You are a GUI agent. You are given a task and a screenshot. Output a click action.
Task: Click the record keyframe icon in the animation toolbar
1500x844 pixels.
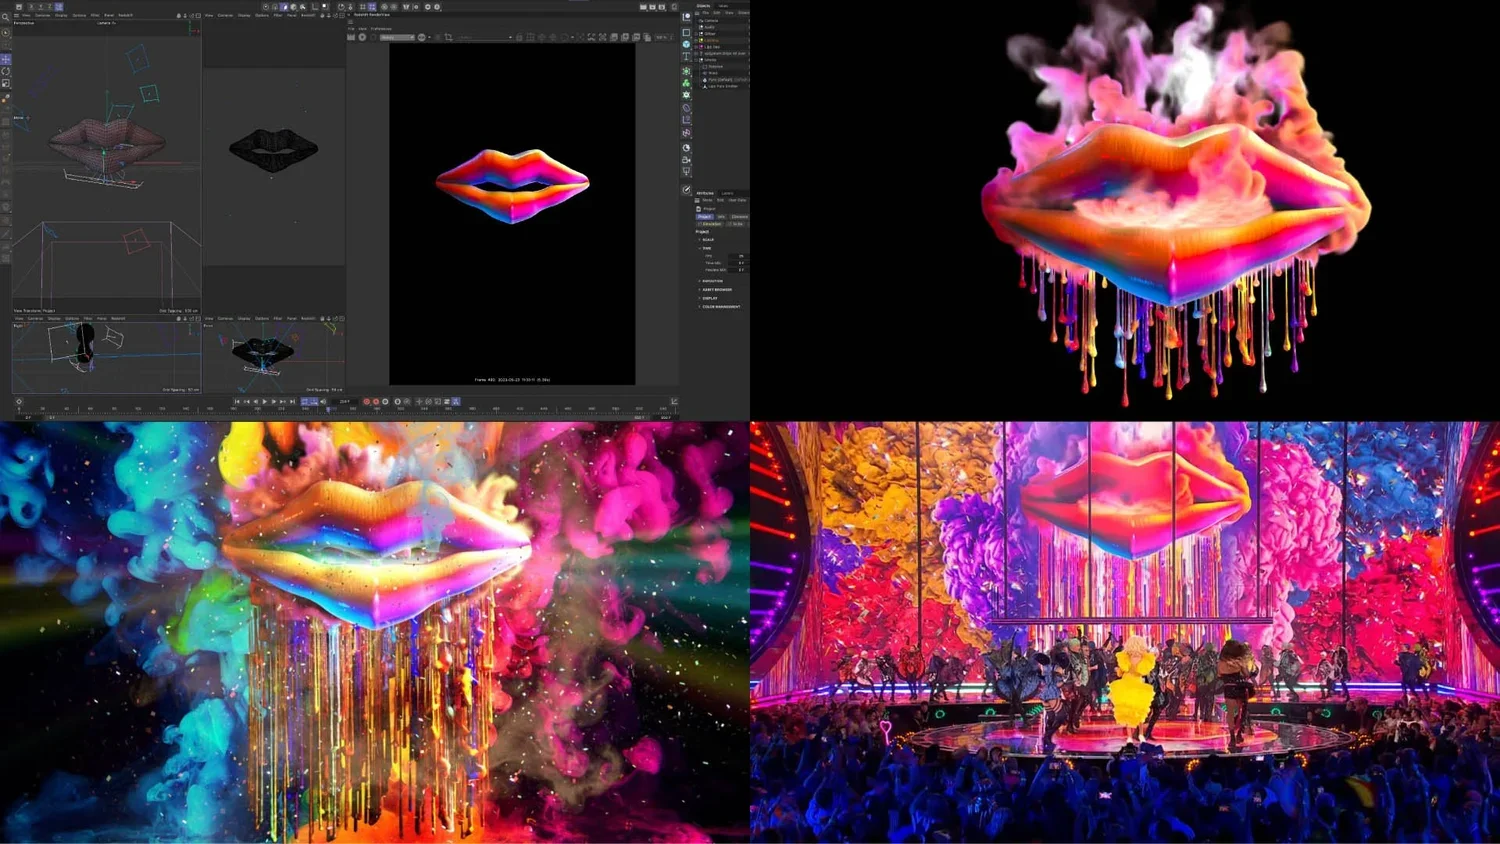coord(367,402)
